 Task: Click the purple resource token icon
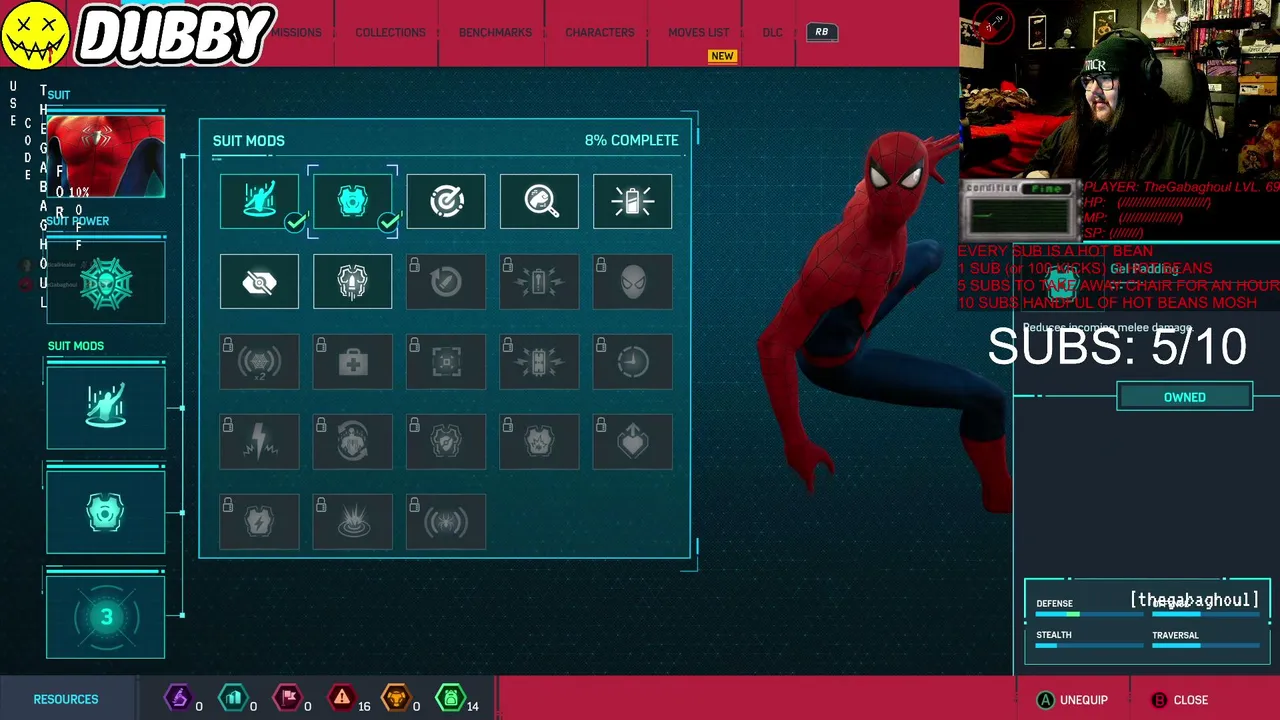178,698
